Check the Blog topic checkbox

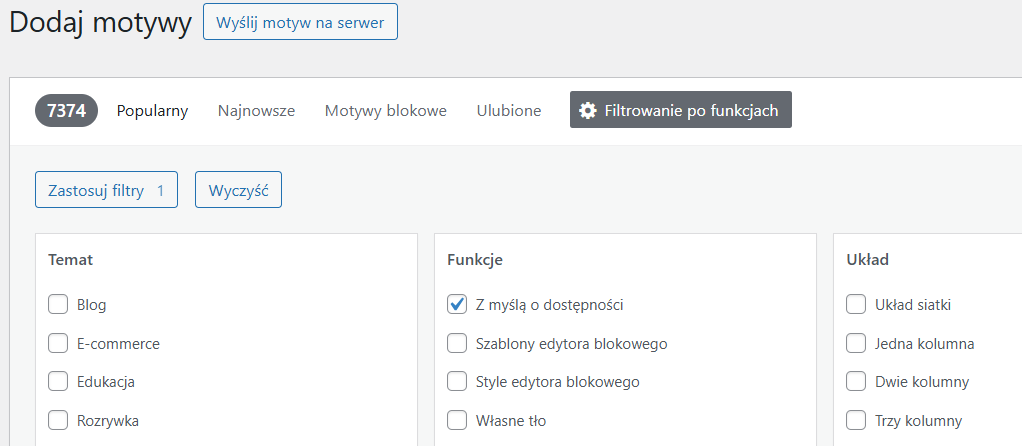[58, 305]
